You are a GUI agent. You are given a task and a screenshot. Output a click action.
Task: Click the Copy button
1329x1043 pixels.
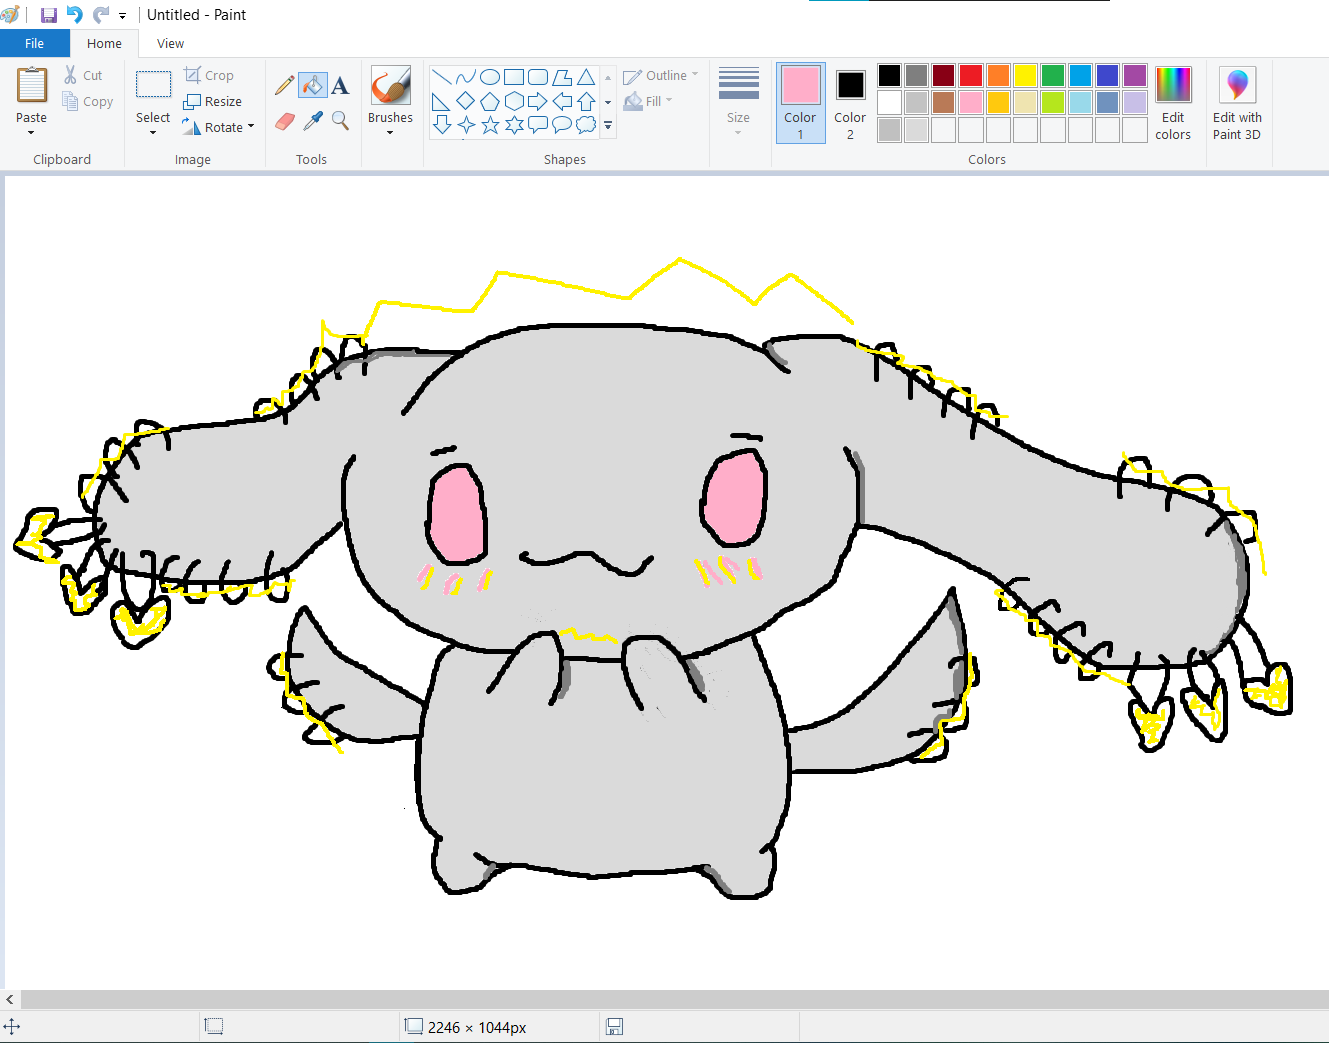87,101
